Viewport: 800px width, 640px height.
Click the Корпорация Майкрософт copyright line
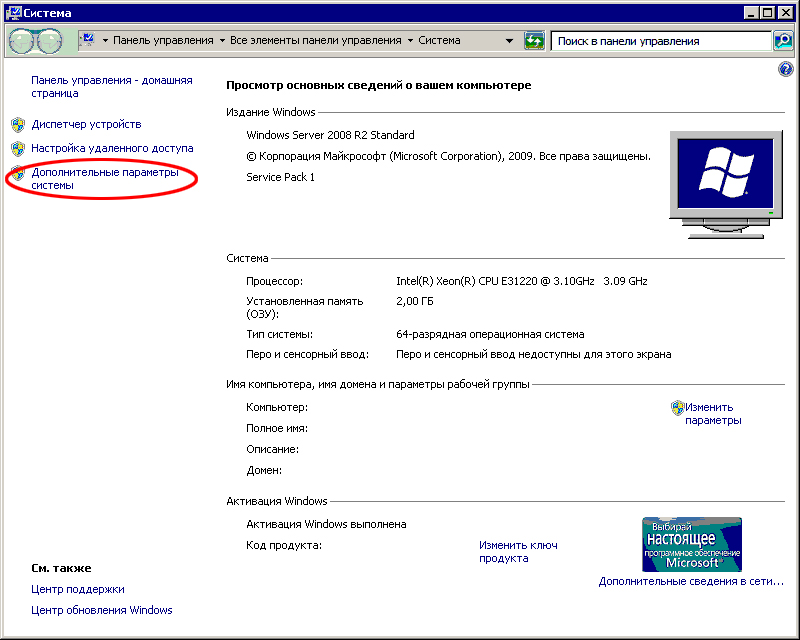[x=448, y=156]
